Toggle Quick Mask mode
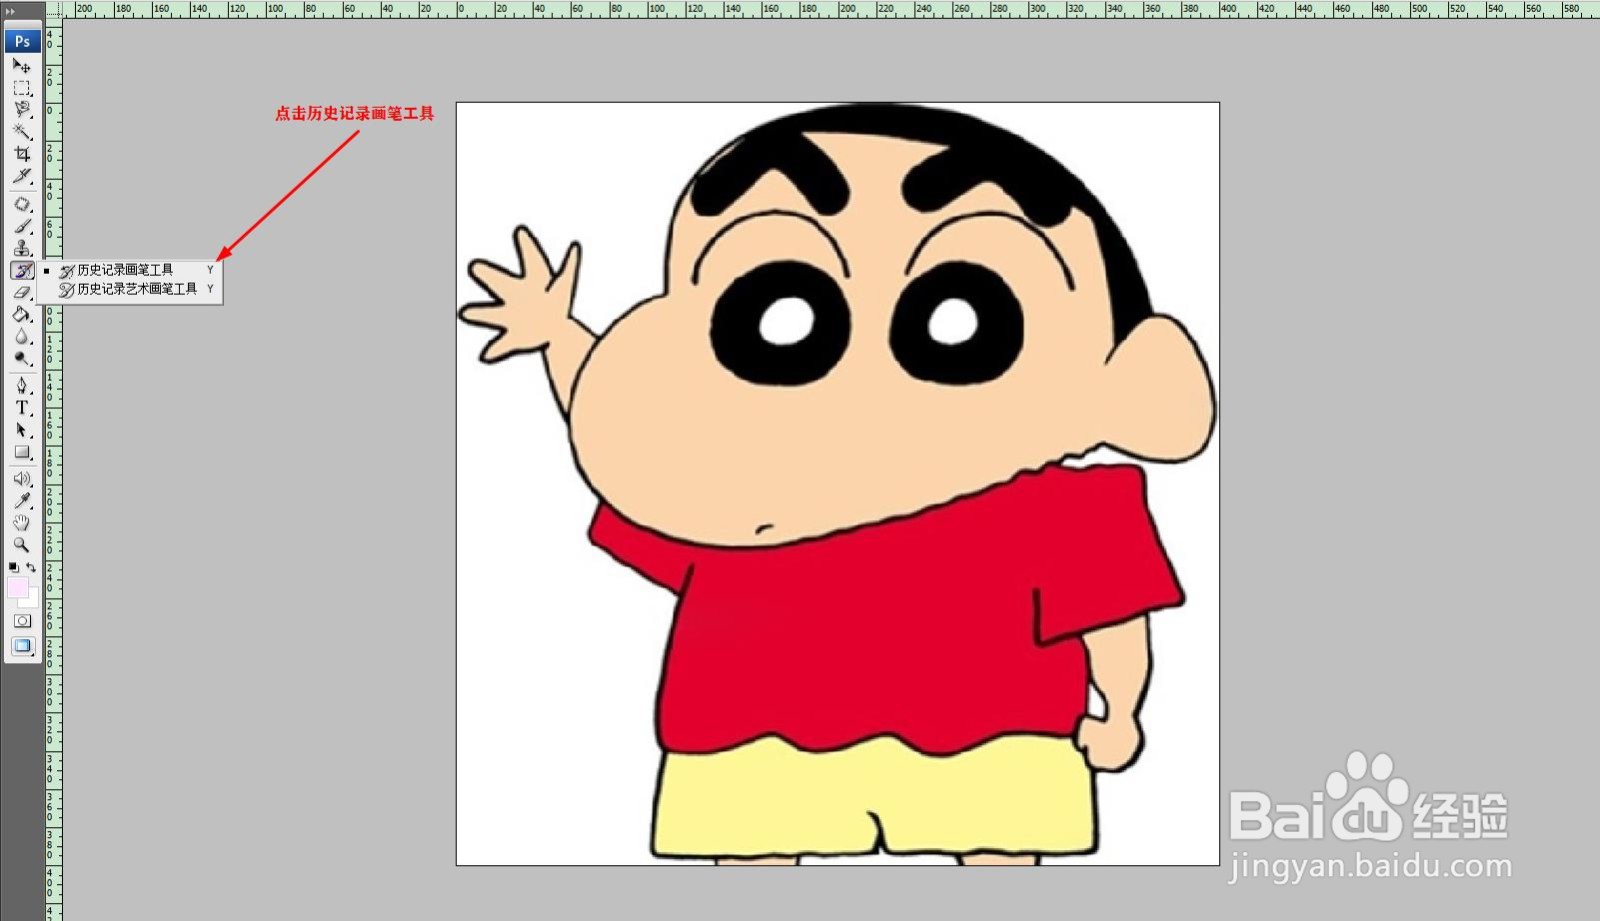This screenshot has width=1600, height=921. tap(22, 621)
